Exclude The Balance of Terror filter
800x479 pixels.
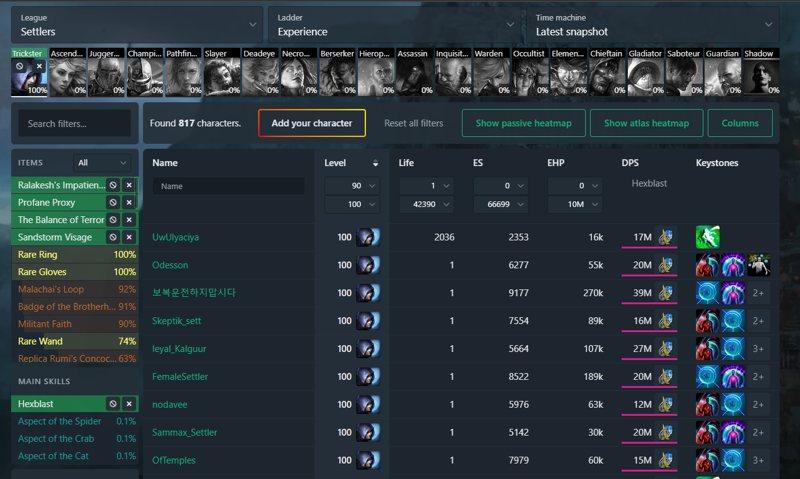pyautogui.click(x=113, y=220)
